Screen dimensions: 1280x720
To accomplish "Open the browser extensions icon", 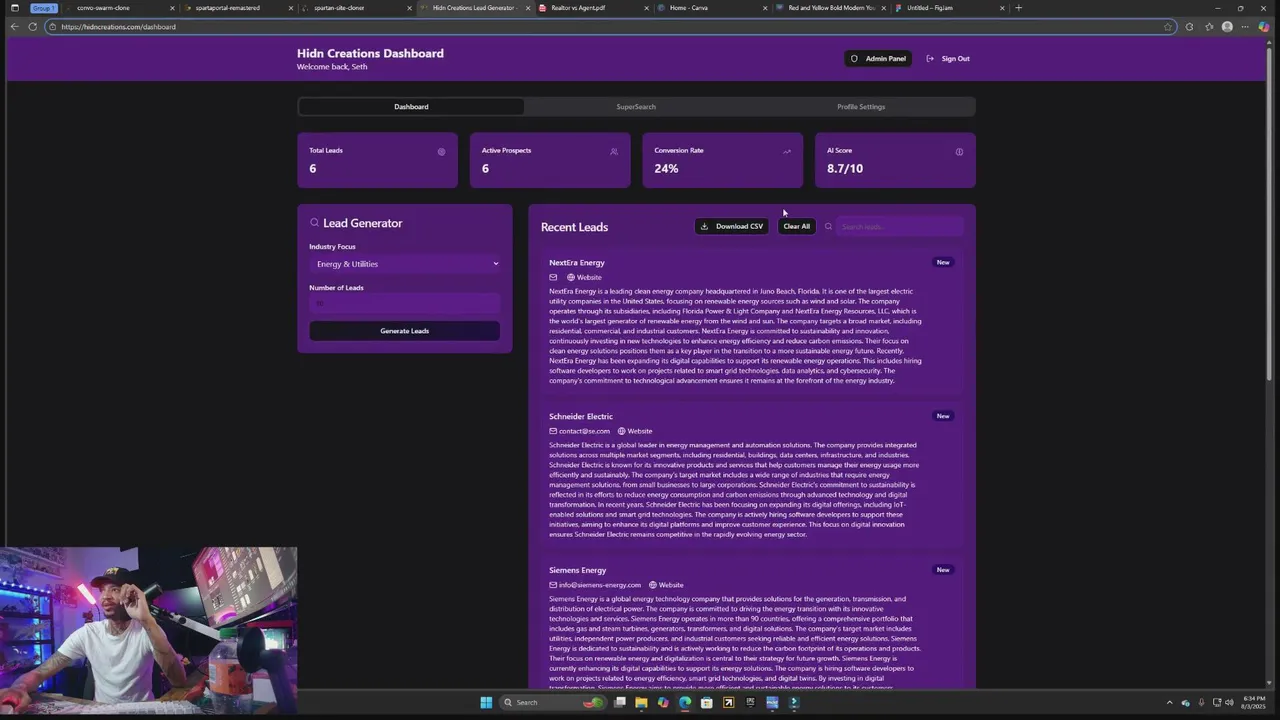I will tap(1189, 27).
